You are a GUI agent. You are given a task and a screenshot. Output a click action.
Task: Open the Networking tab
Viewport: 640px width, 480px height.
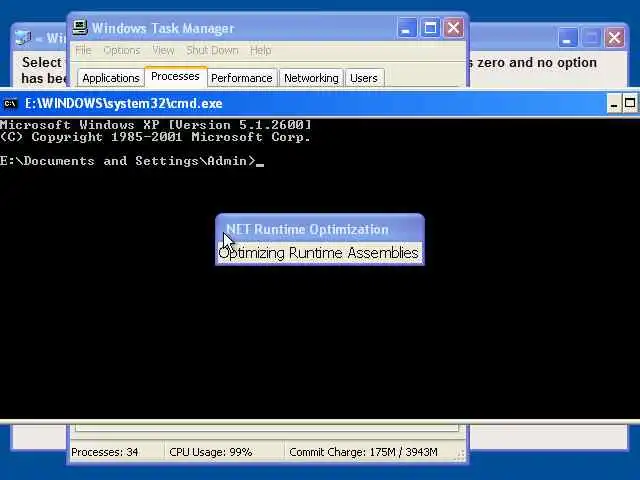click(311, 78)
